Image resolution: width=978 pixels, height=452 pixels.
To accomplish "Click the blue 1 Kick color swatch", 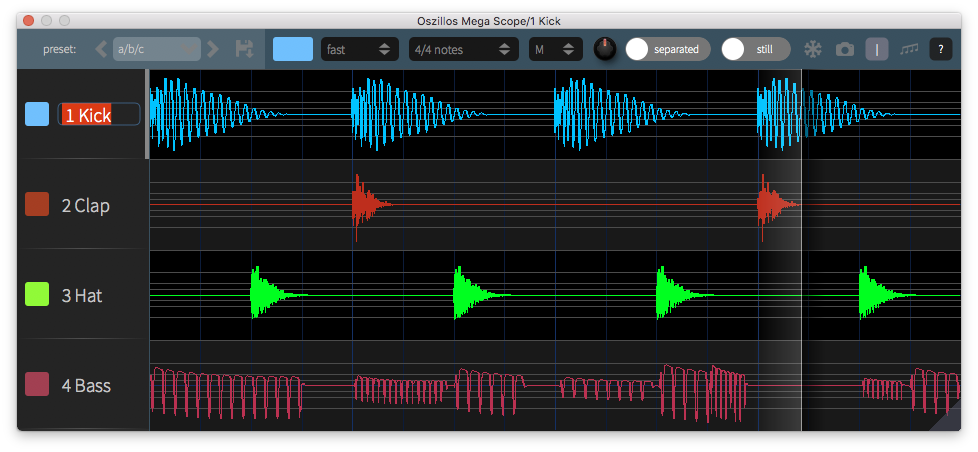I will click(37, 114).
